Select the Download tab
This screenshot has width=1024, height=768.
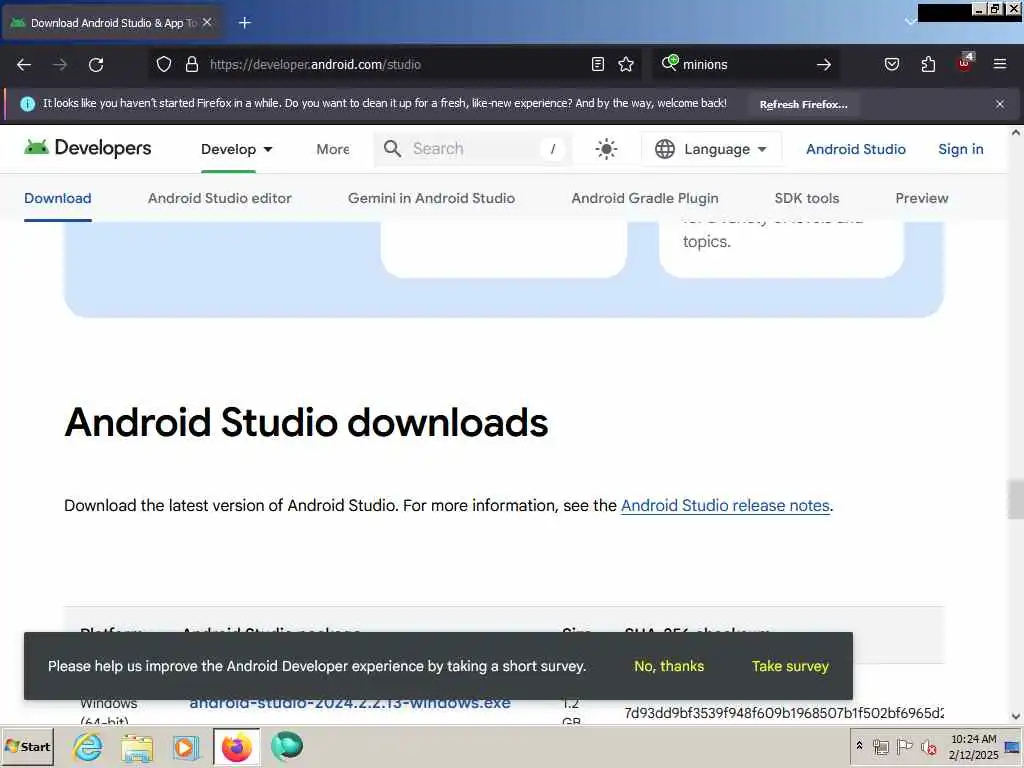pyautogui.click(x=57, y=198)
